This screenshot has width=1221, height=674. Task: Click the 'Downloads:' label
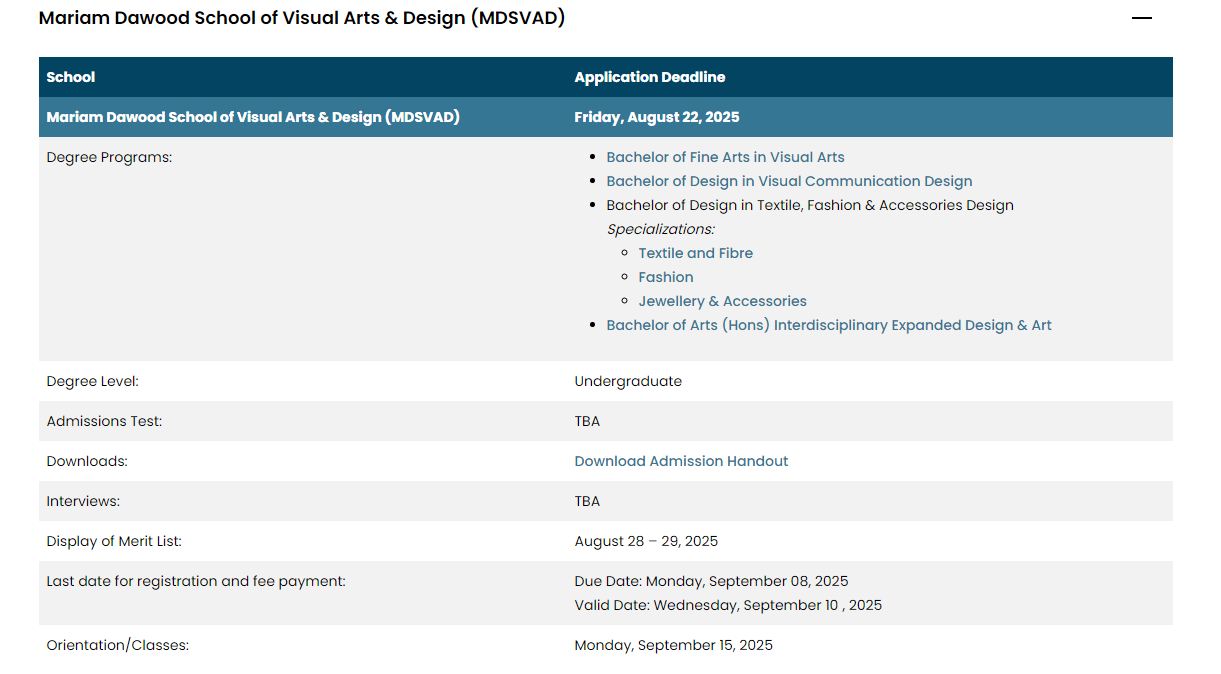pos(87,461)
